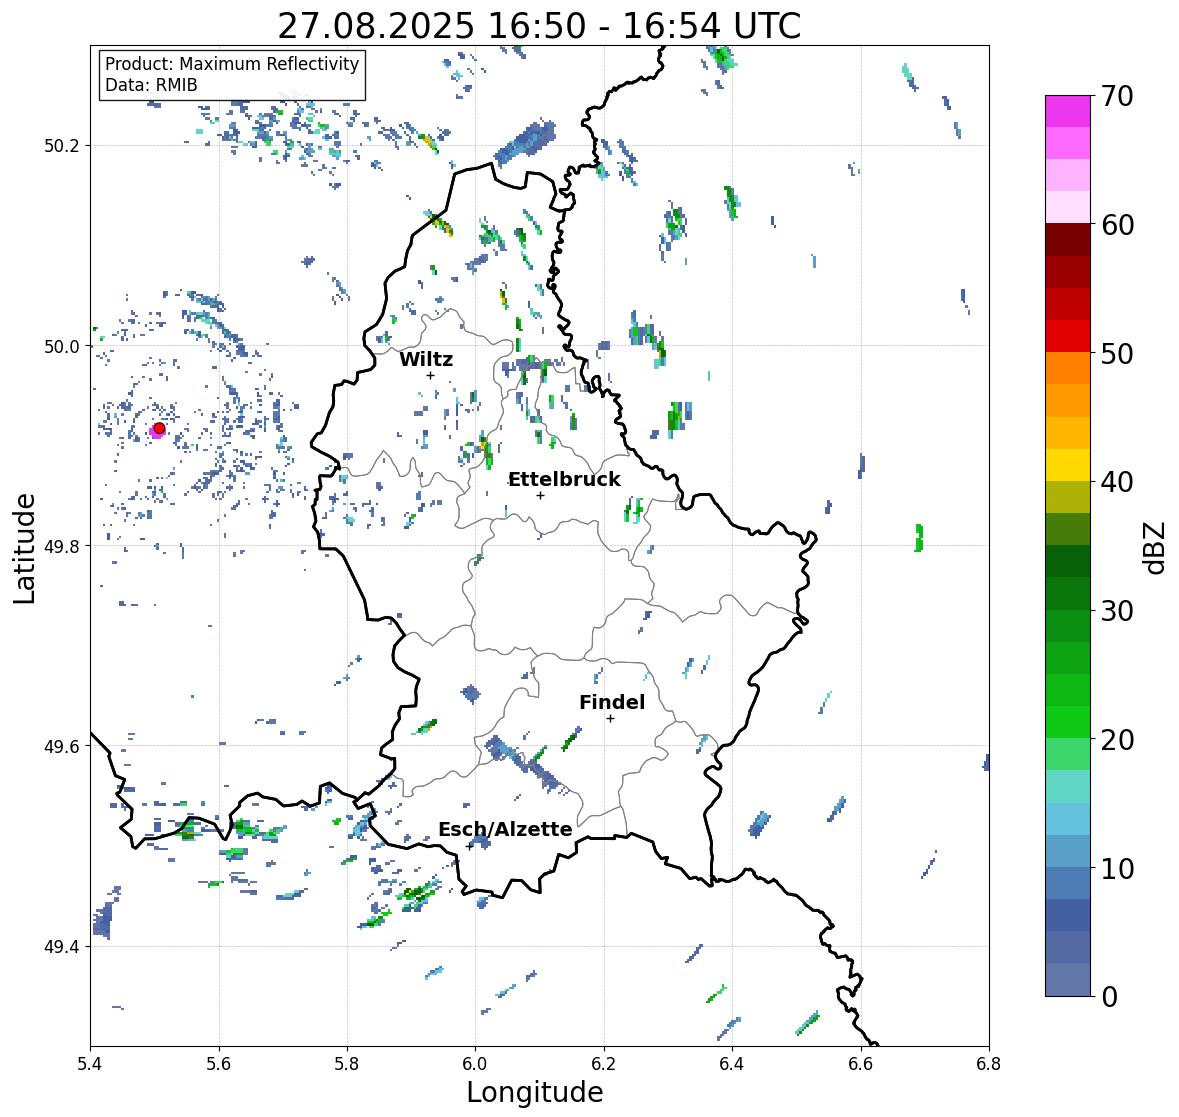Click the longitude tick 6.2

(604, 1063)
